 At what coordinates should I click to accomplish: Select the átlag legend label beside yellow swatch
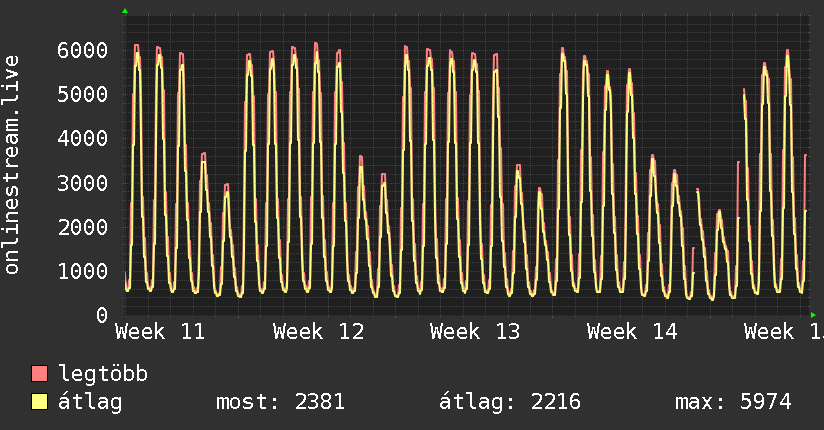pos(90,402)
